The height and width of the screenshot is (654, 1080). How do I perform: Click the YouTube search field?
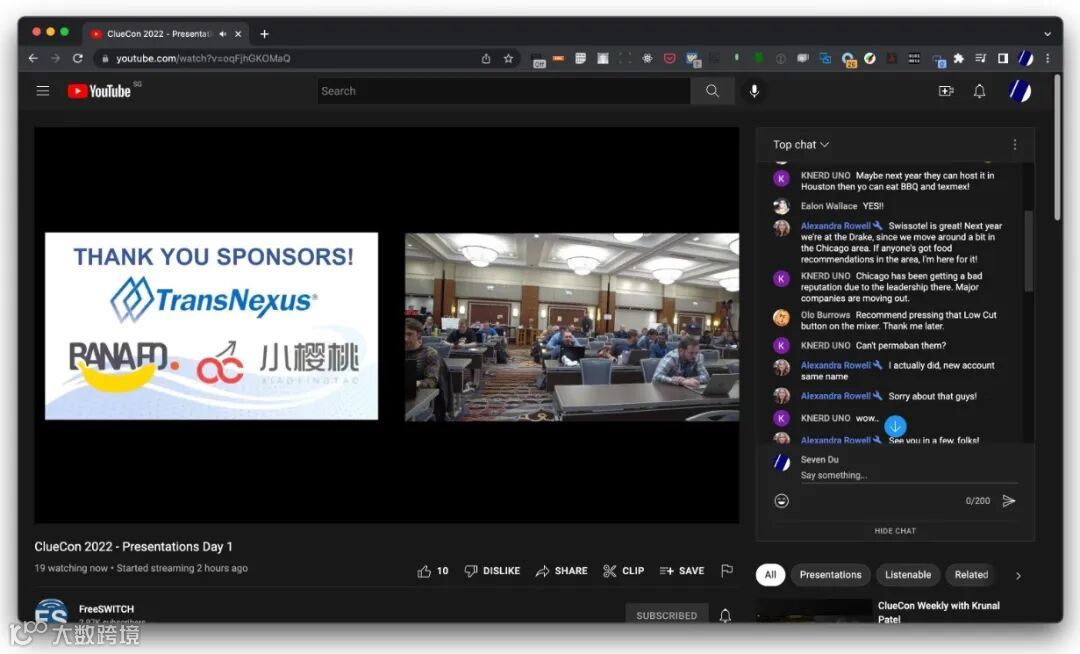click(504, 91)
